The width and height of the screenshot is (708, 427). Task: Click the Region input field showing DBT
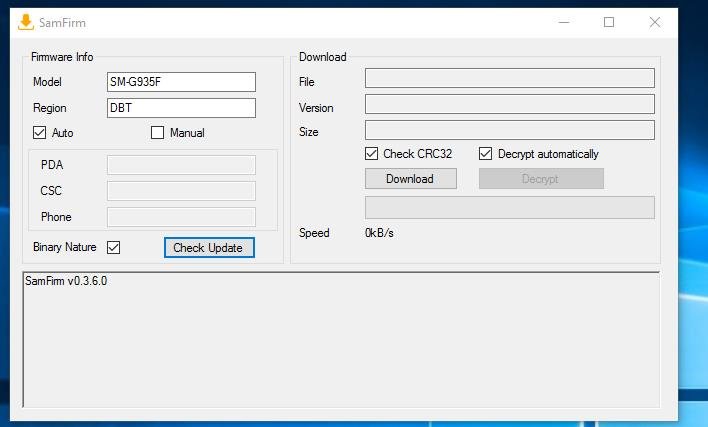click(181, 108)
